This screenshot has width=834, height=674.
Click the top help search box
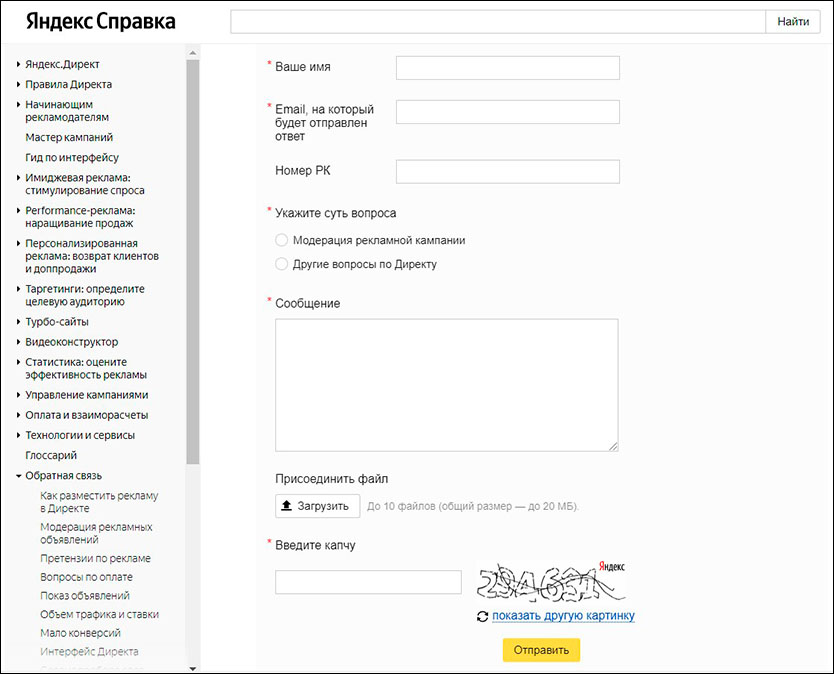[498, 22]
